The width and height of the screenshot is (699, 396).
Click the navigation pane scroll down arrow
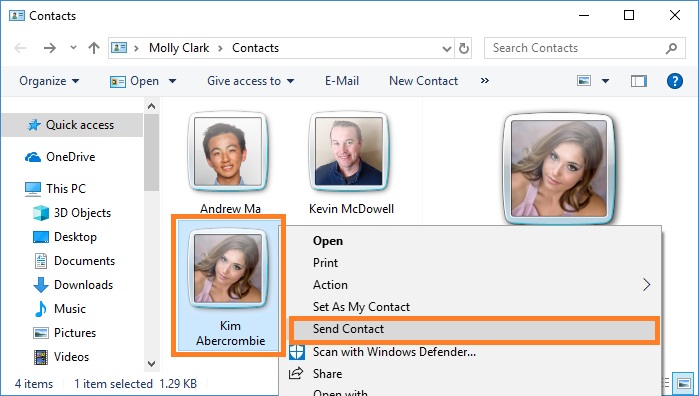coord(152,364)
